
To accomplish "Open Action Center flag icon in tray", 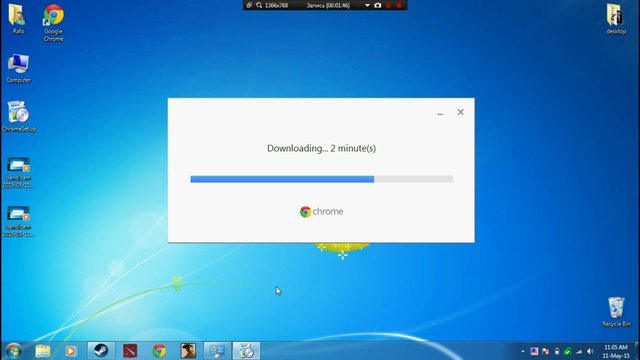I will [545, 351].
